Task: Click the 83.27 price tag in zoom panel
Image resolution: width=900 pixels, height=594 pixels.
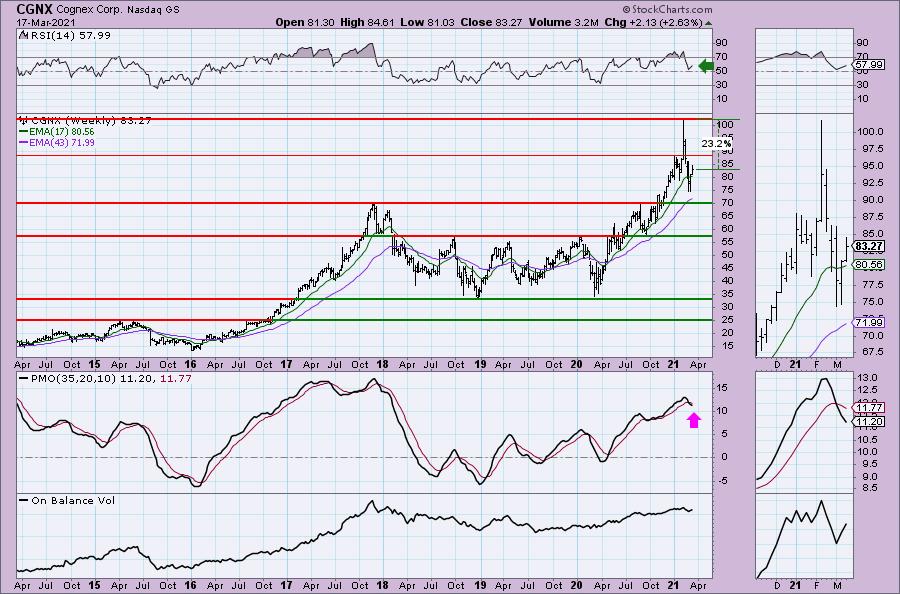Action: 868,246
